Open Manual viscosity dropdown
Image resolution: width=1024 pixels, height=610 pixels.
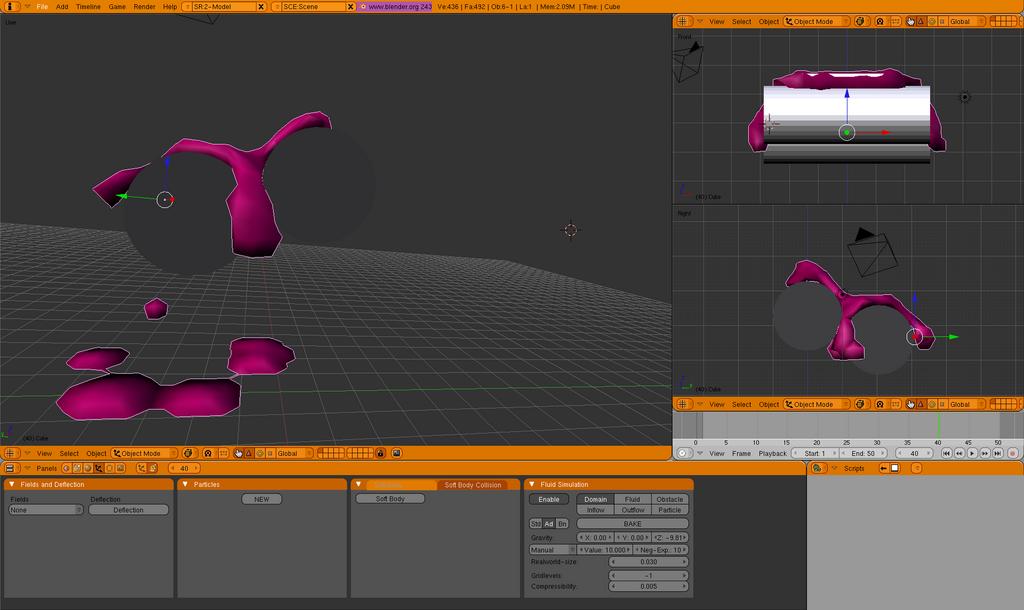[552, 550]
